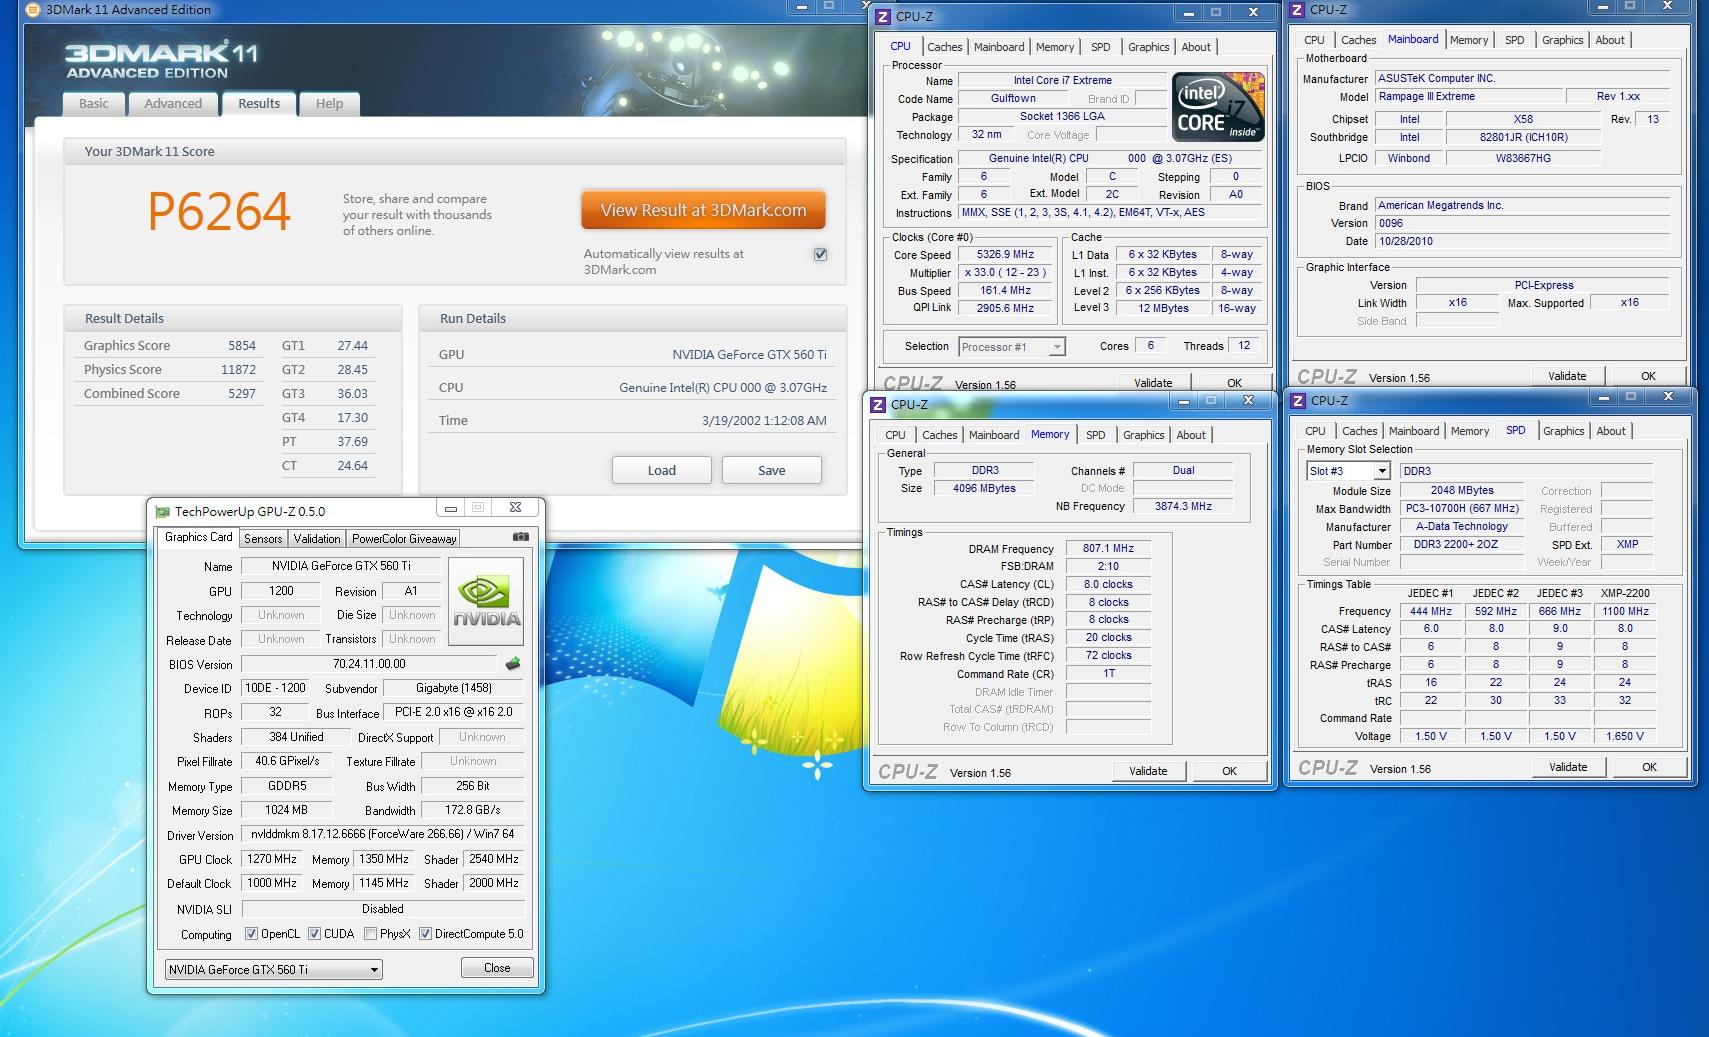Open the Slot #3 memory slot dropdown

coord(1381,471)
